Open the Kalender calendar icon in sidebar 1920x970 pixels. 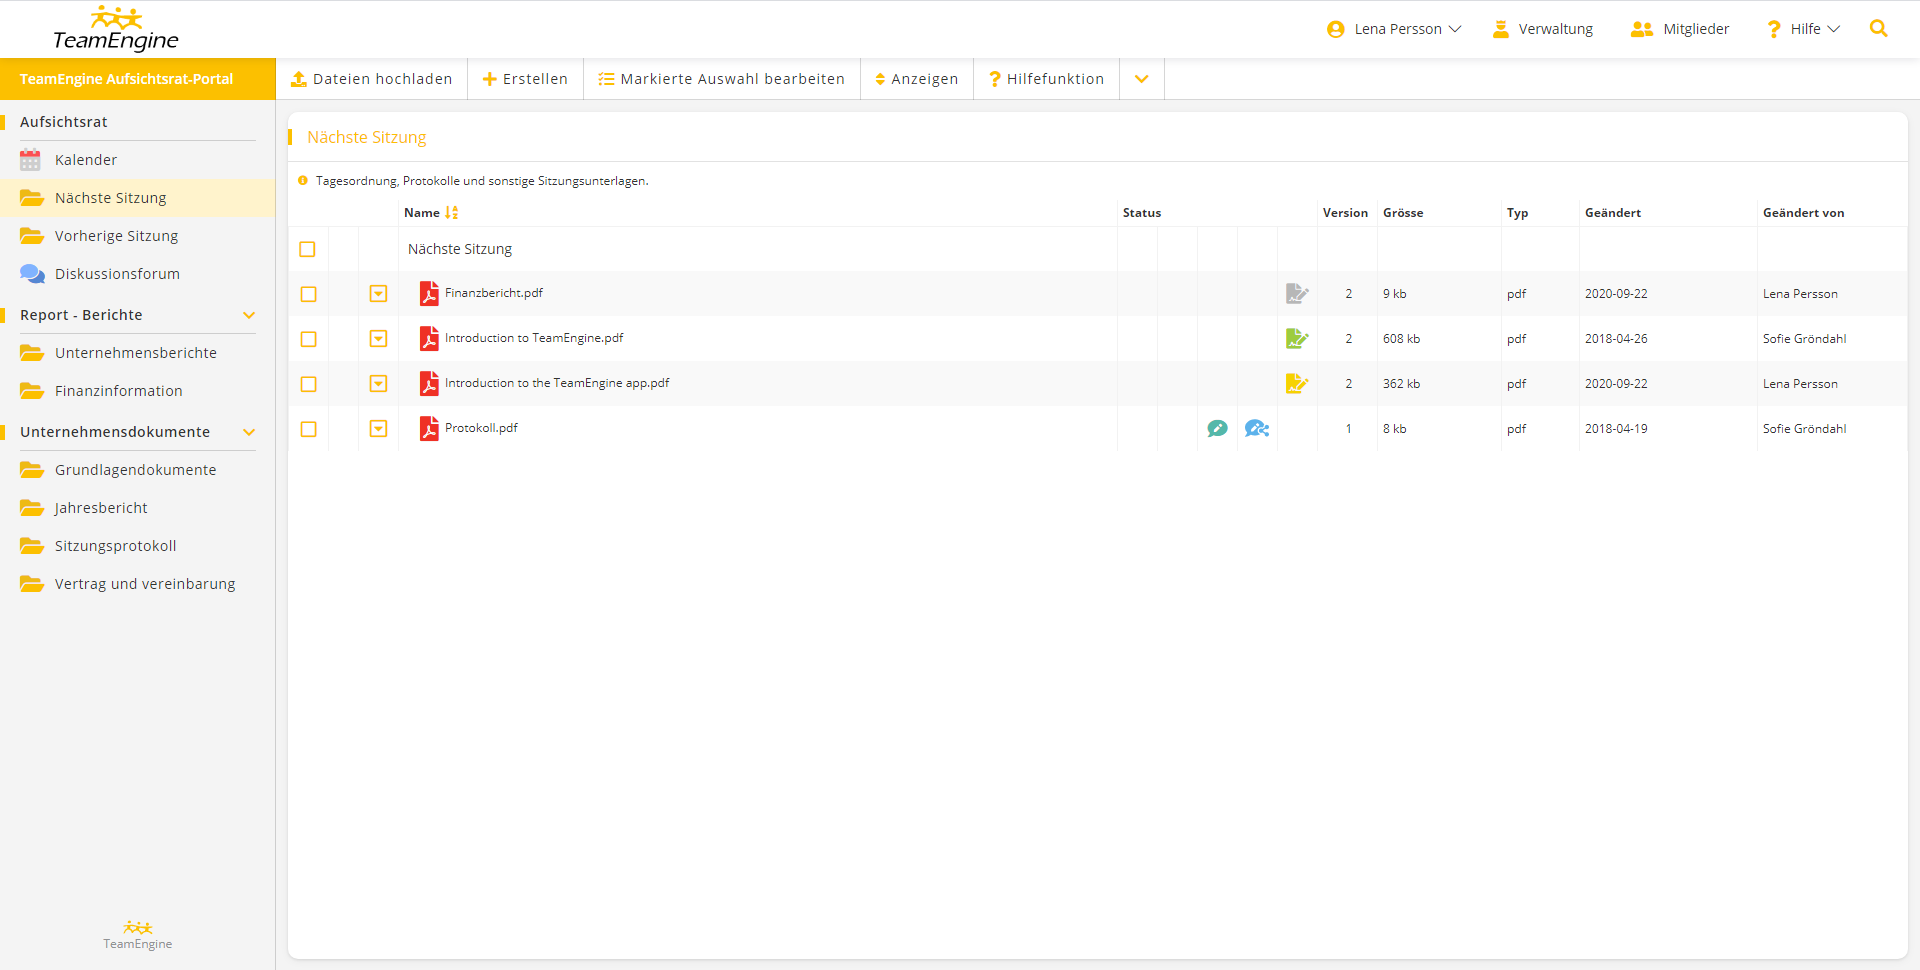pos(31,160)
